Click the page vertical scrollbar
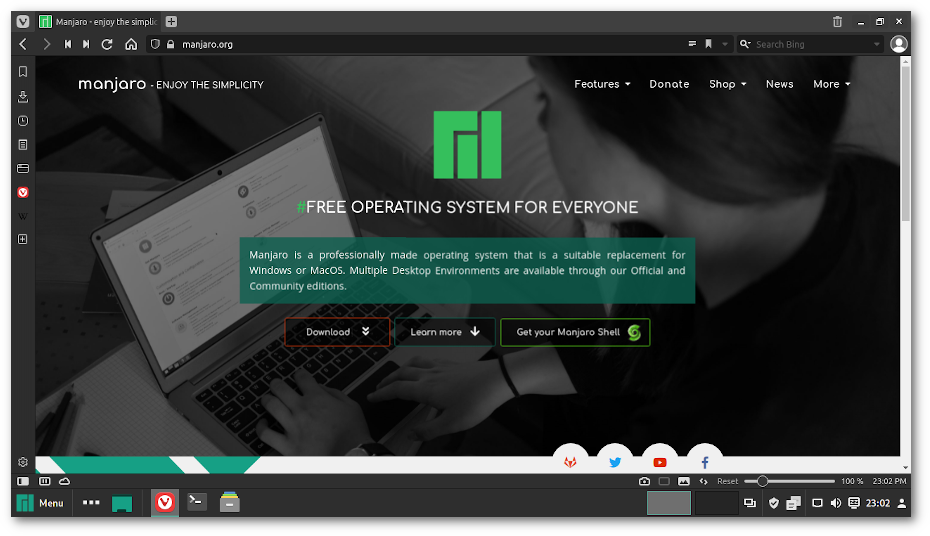Viewport: 930px width, 536px height. pyautogui.click(x=905, y=142)
